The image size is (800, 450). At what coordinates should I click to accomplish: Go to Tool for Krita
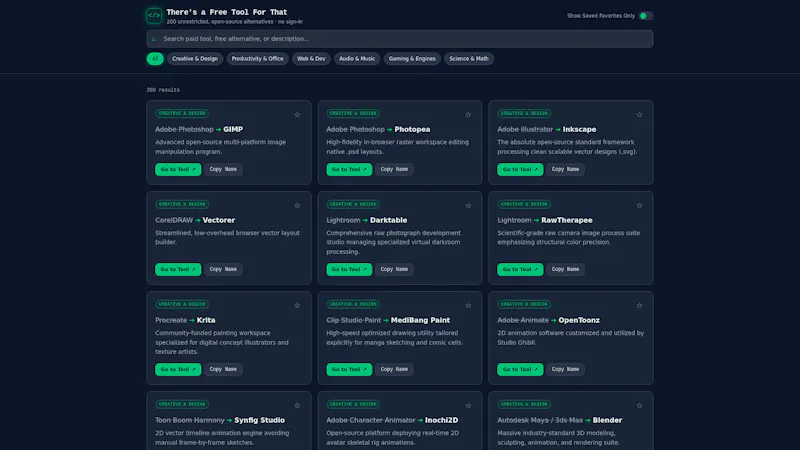click(x=178, y=369)
